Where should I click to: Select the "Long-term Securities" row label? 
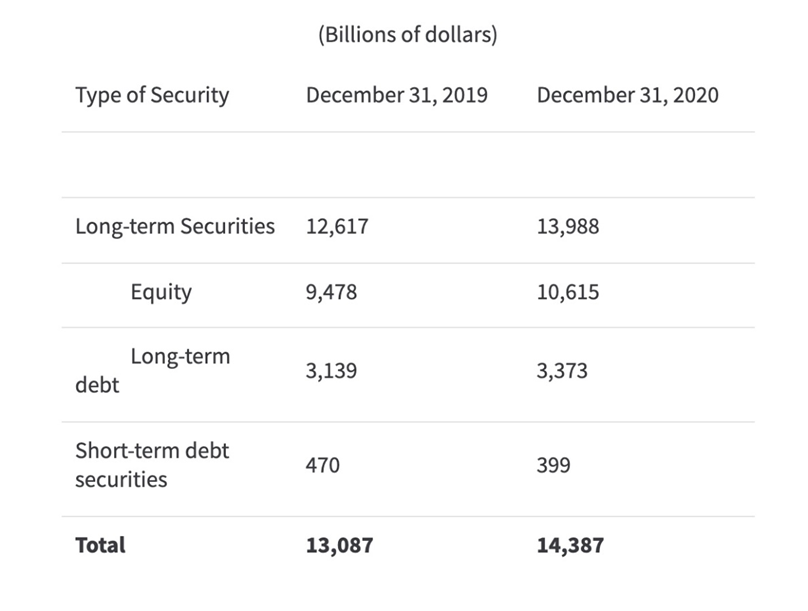(175, 226)
